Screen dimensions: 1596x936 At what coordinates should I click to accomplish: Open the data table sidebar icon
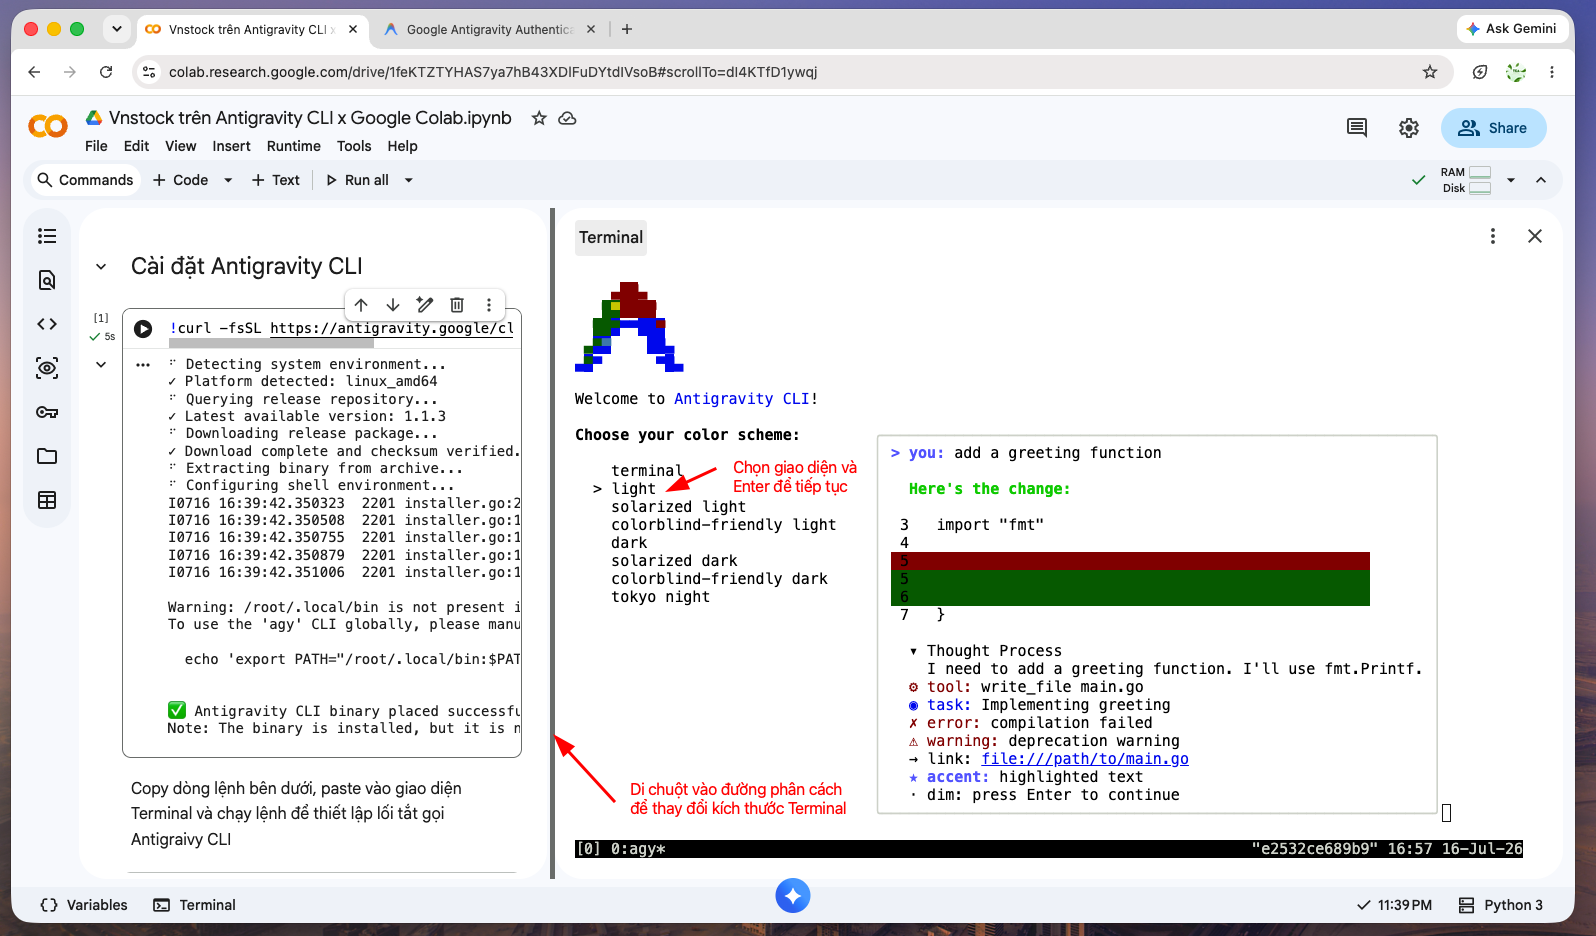click(x=47, y=500)
